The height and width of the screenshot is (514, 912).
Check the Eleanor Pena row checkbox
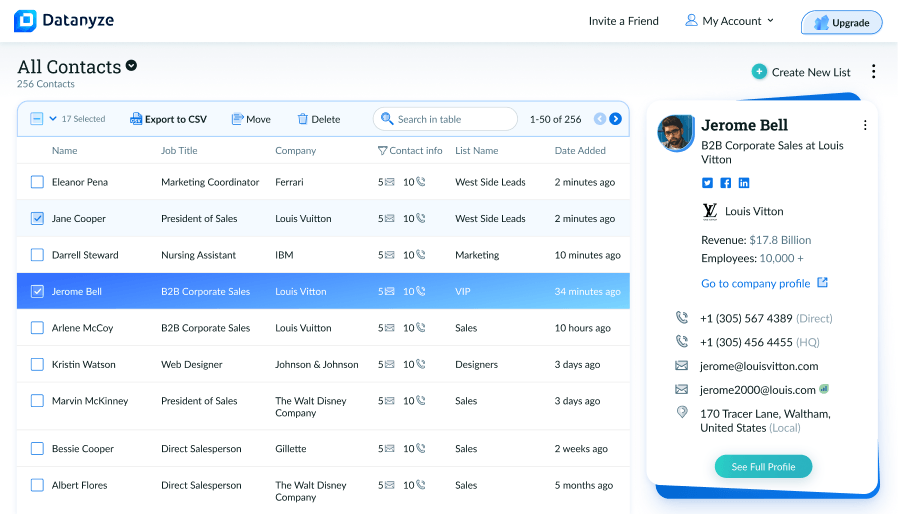37,182
